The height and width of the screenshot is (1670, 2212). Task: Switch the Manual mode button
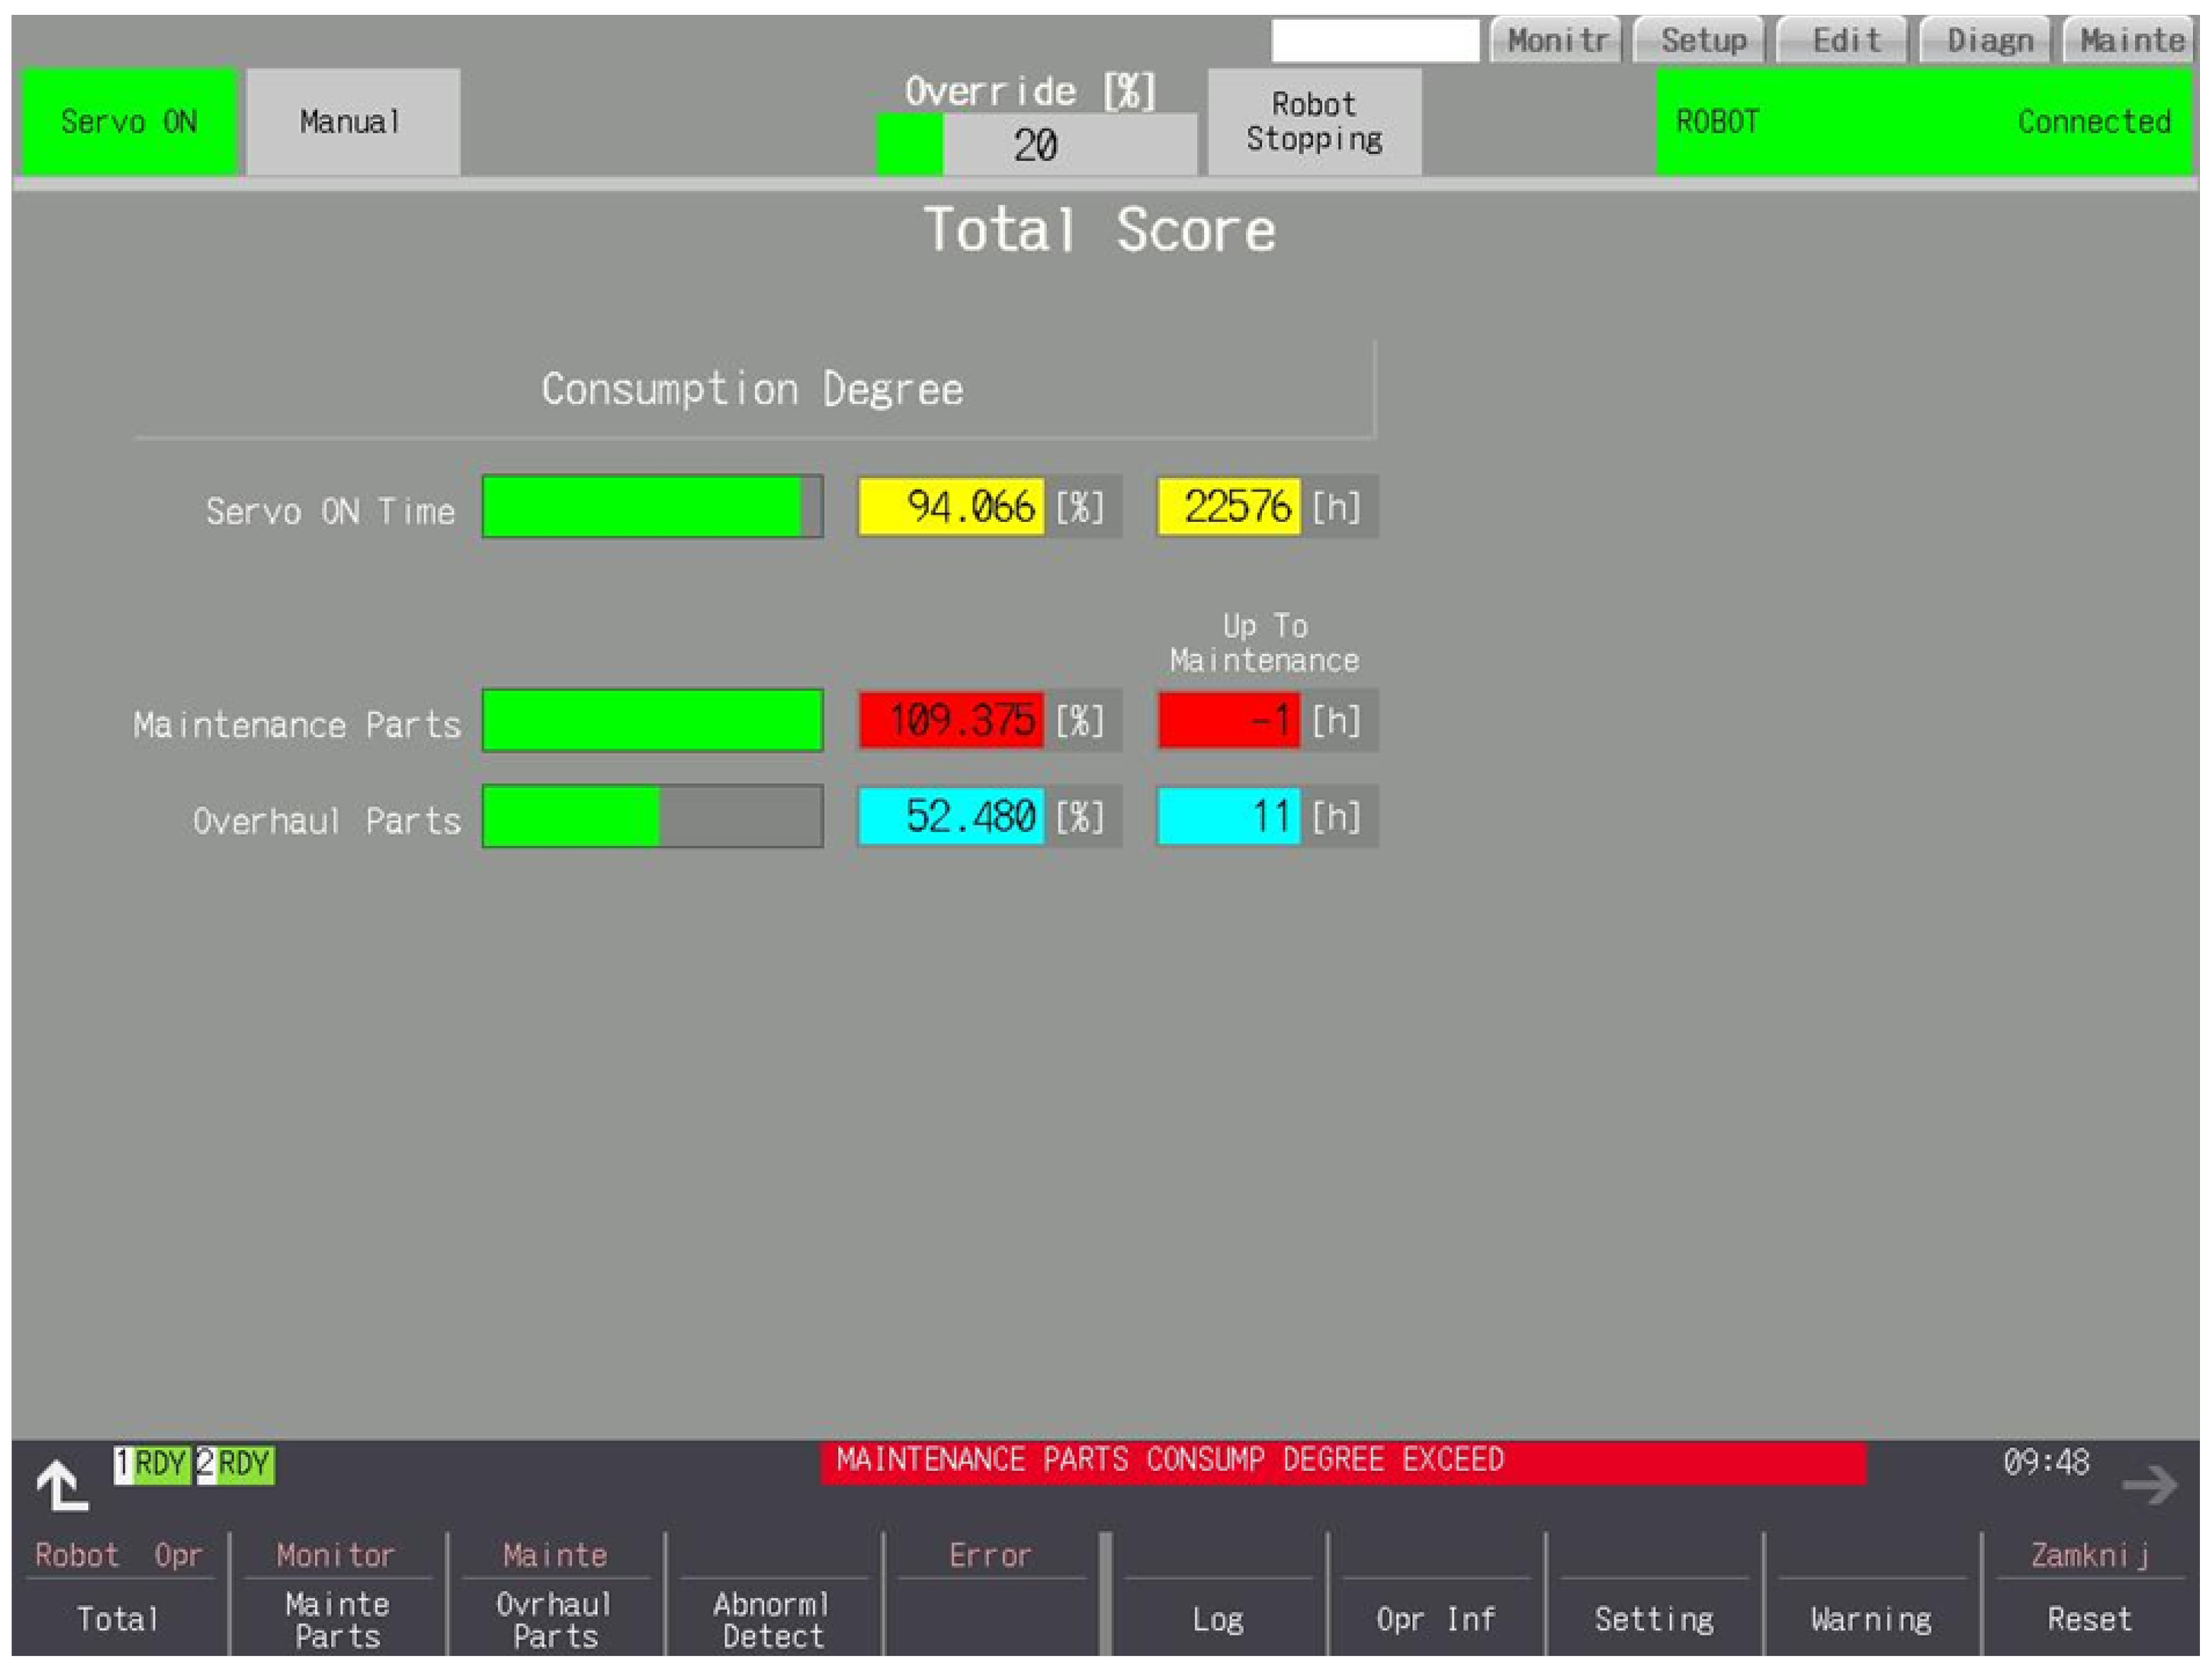click(x=352, y=122)
